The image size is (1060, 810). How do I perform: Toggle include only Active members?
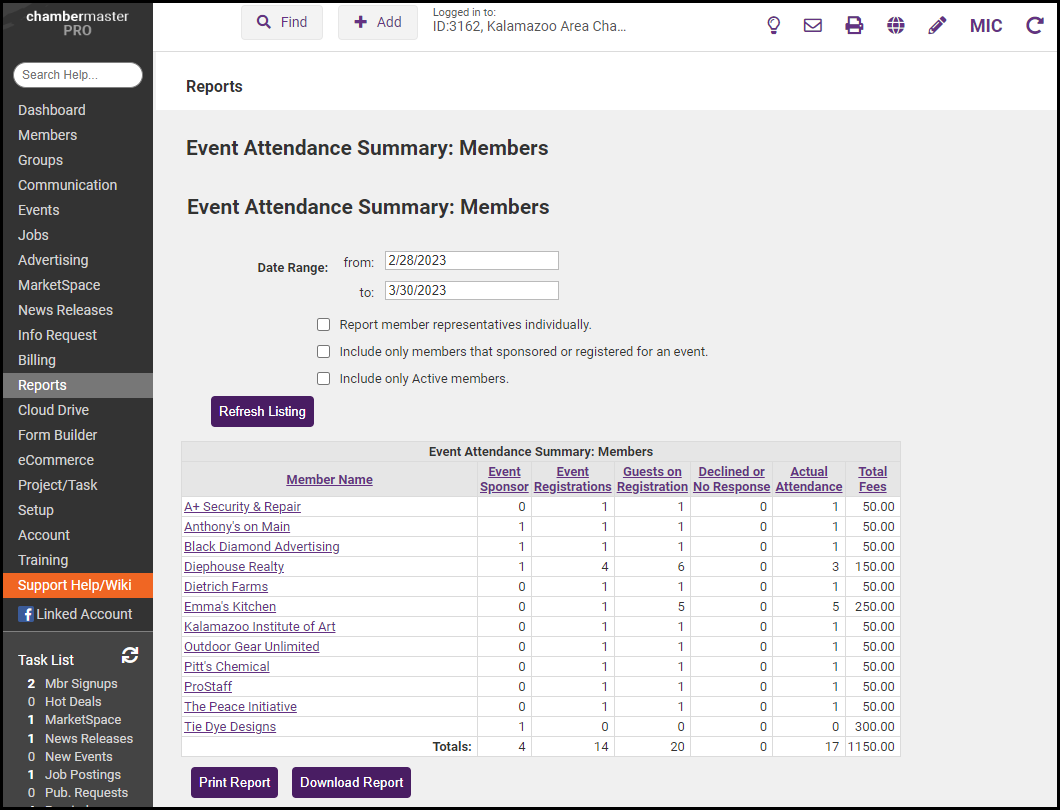tap(323, 379)
